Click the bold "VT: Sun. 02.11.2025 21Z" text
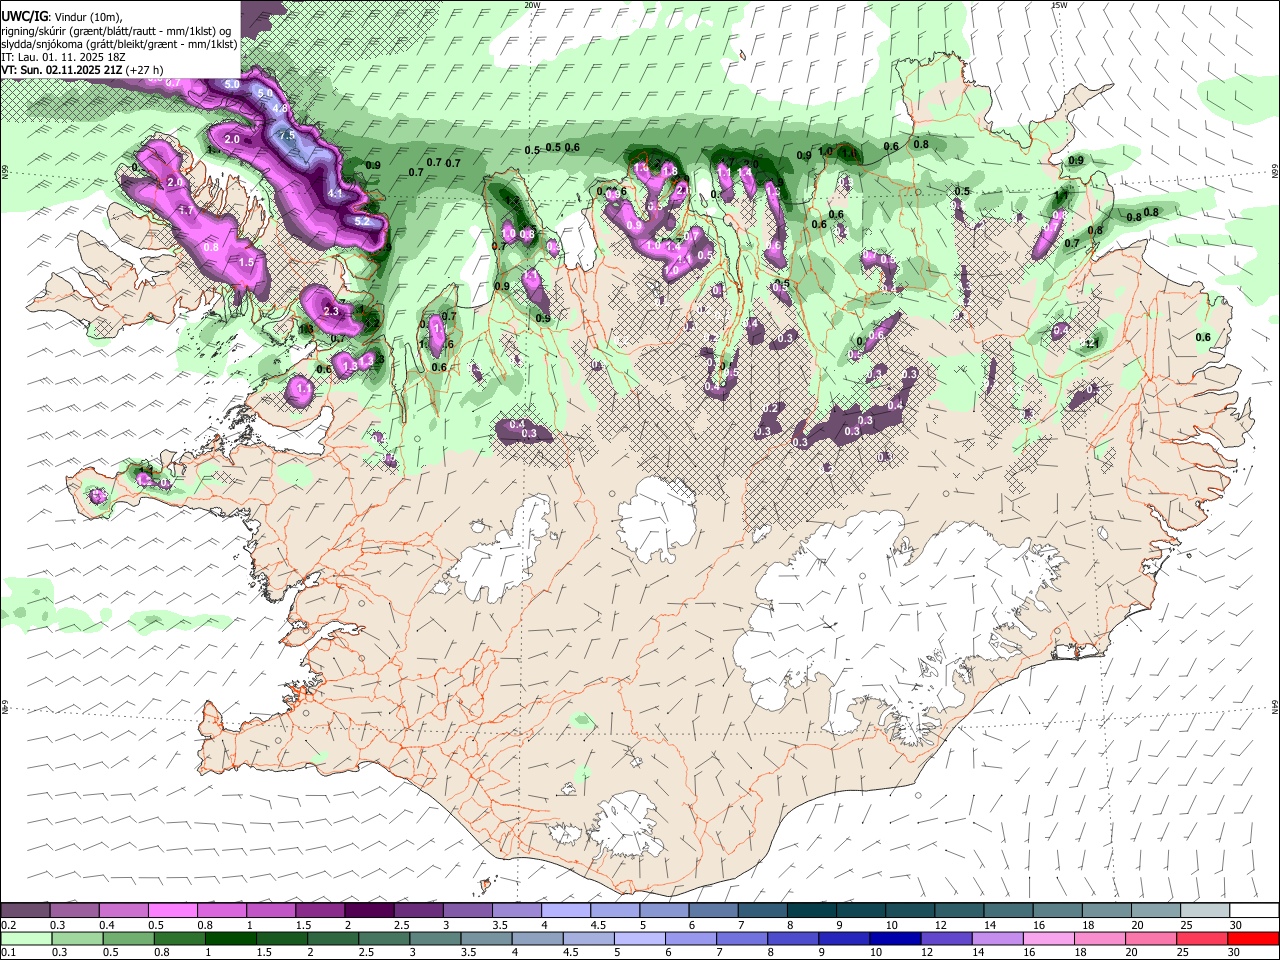Screen dimensions: 1280x960 tap(62, 70)
